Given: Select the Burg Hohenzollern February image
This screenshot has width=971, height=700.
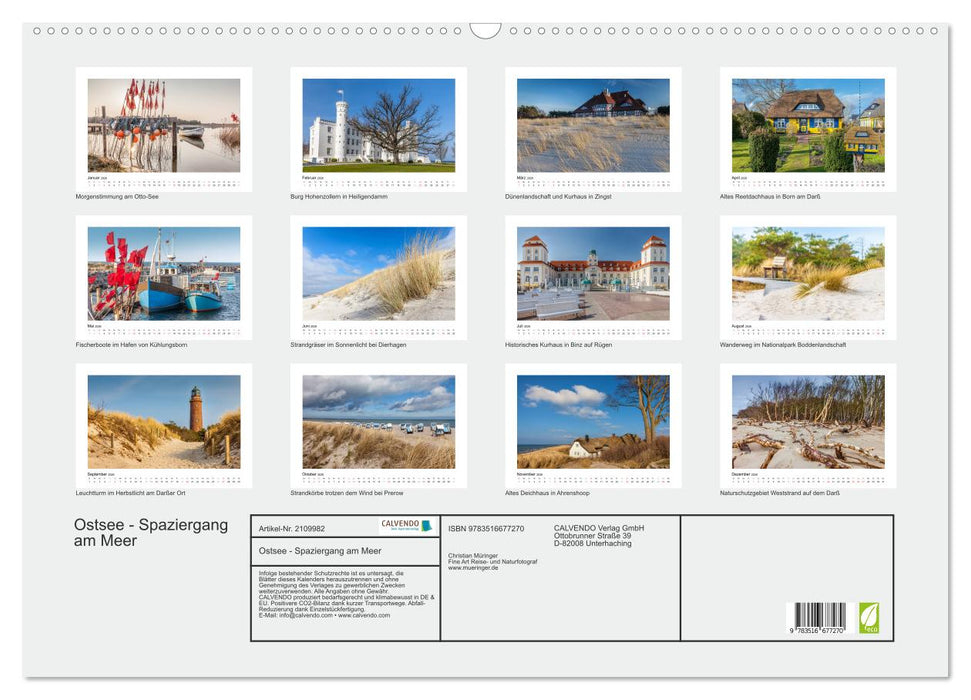Looking at the screenshot, I should (380, 126).
